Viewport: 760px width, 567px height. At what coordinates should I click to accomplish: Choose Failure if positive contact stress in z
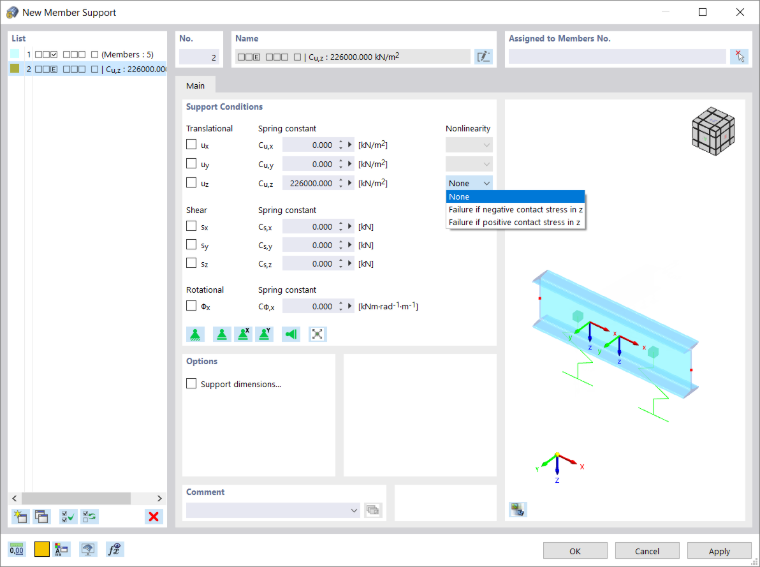pyautogui.click(x=515, y=222)
